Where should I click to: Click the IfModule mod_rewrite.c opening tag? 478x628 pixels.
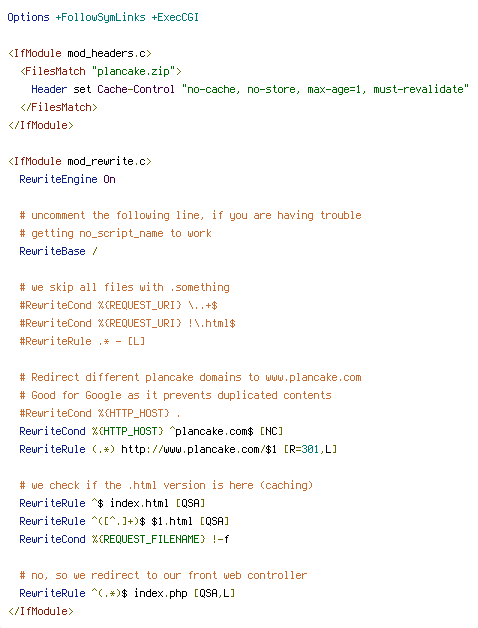pos(80,161)
